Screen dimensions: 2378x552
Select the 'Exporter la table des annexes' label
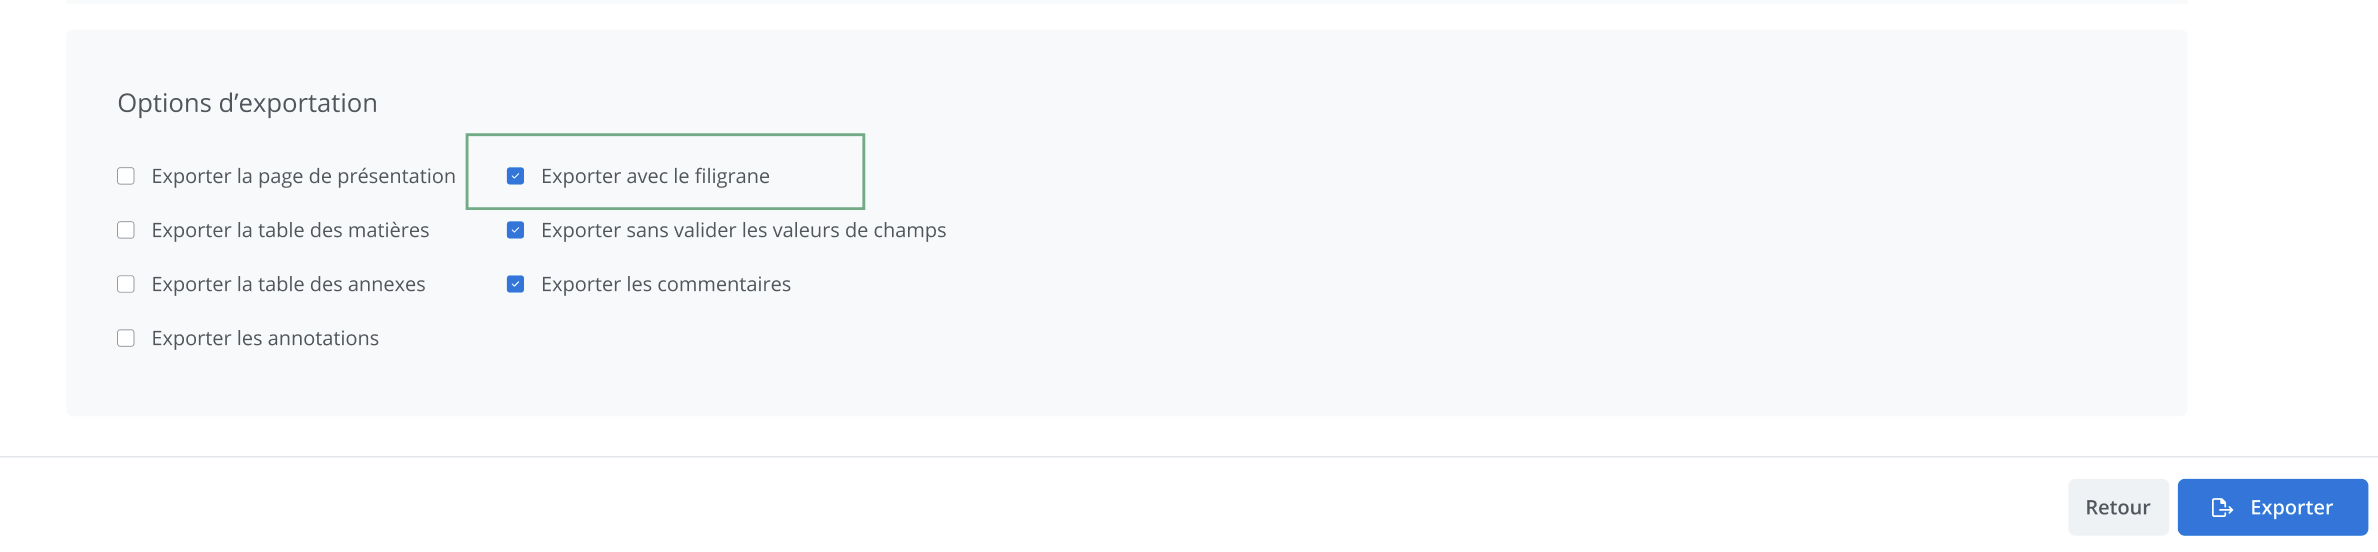(x=288, y=284)
